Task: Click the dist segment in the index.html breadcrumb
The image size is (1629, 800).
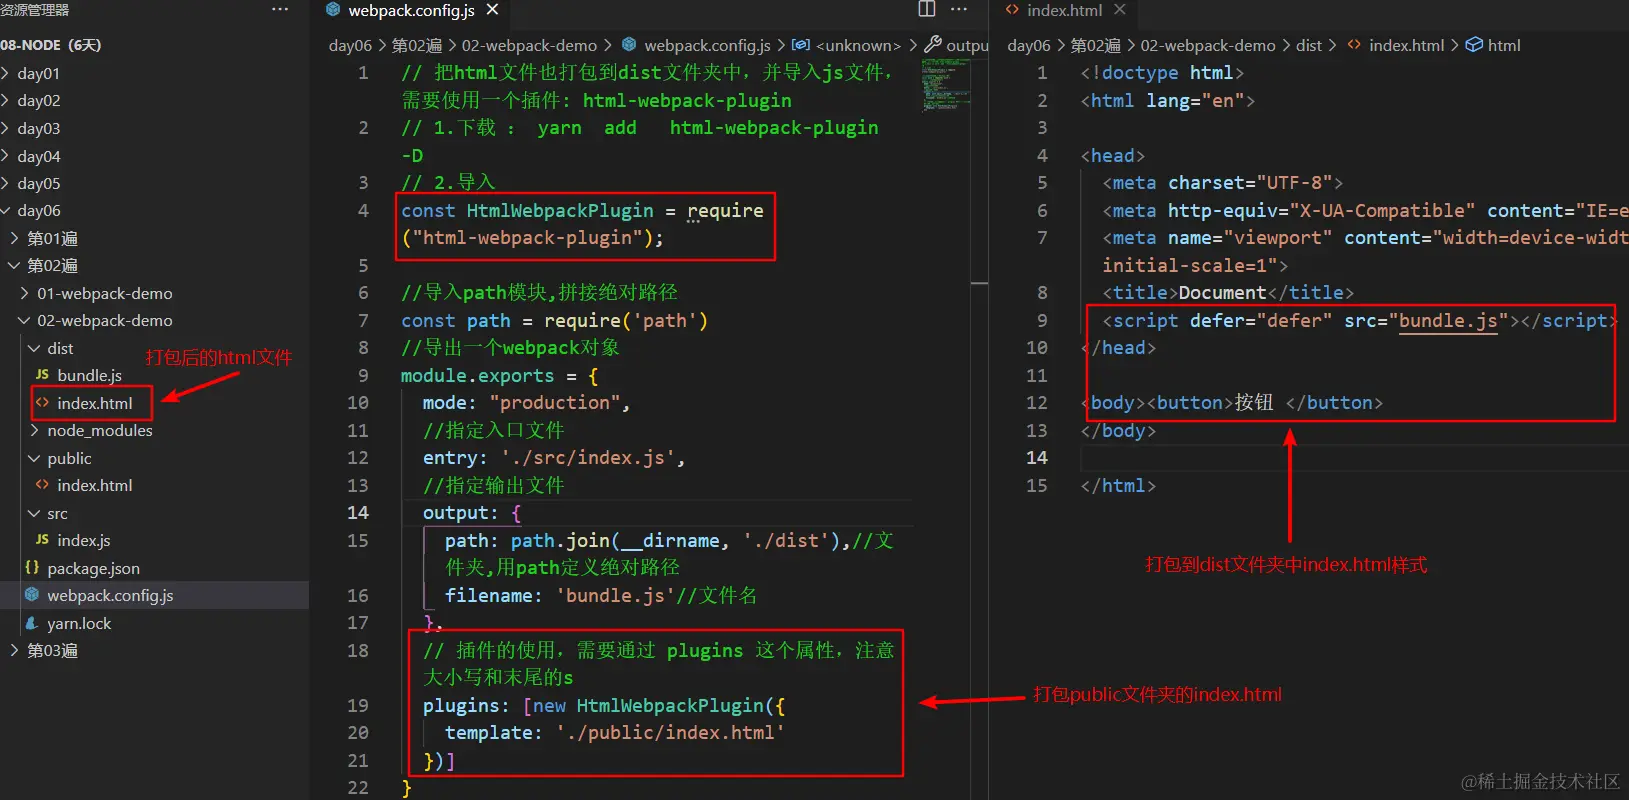Action: [1309, 45]
